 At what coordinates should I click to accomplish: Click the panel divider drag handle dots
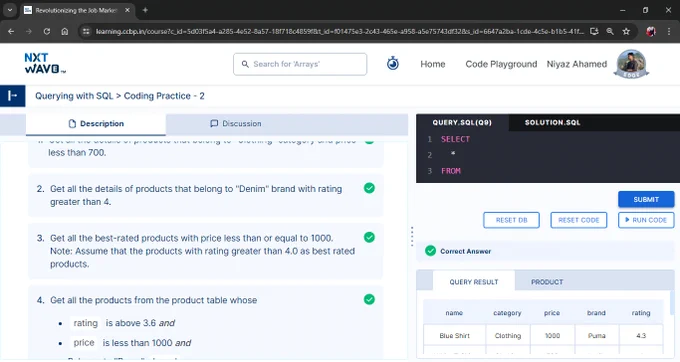pos(412,237)
